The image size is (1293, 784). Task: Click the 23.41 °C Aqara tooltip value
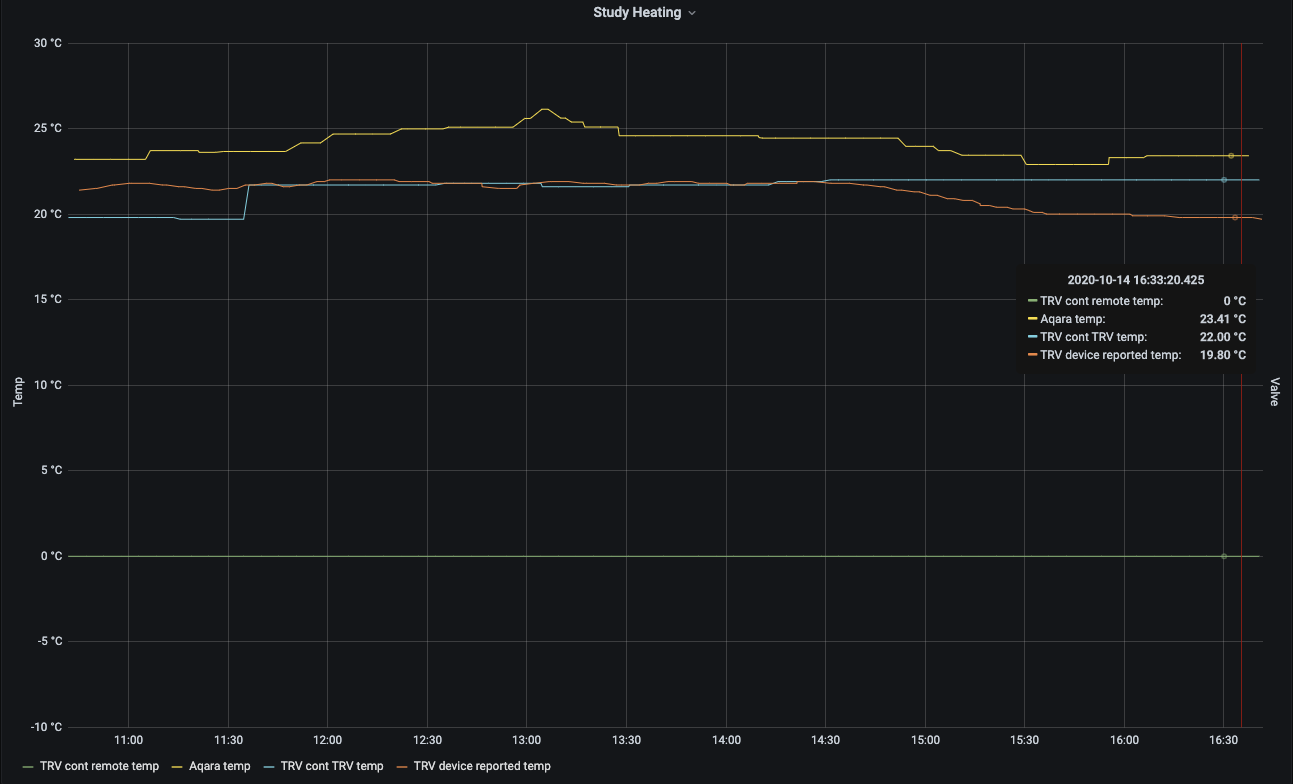pyautogui.click(x=1222, y=319)
